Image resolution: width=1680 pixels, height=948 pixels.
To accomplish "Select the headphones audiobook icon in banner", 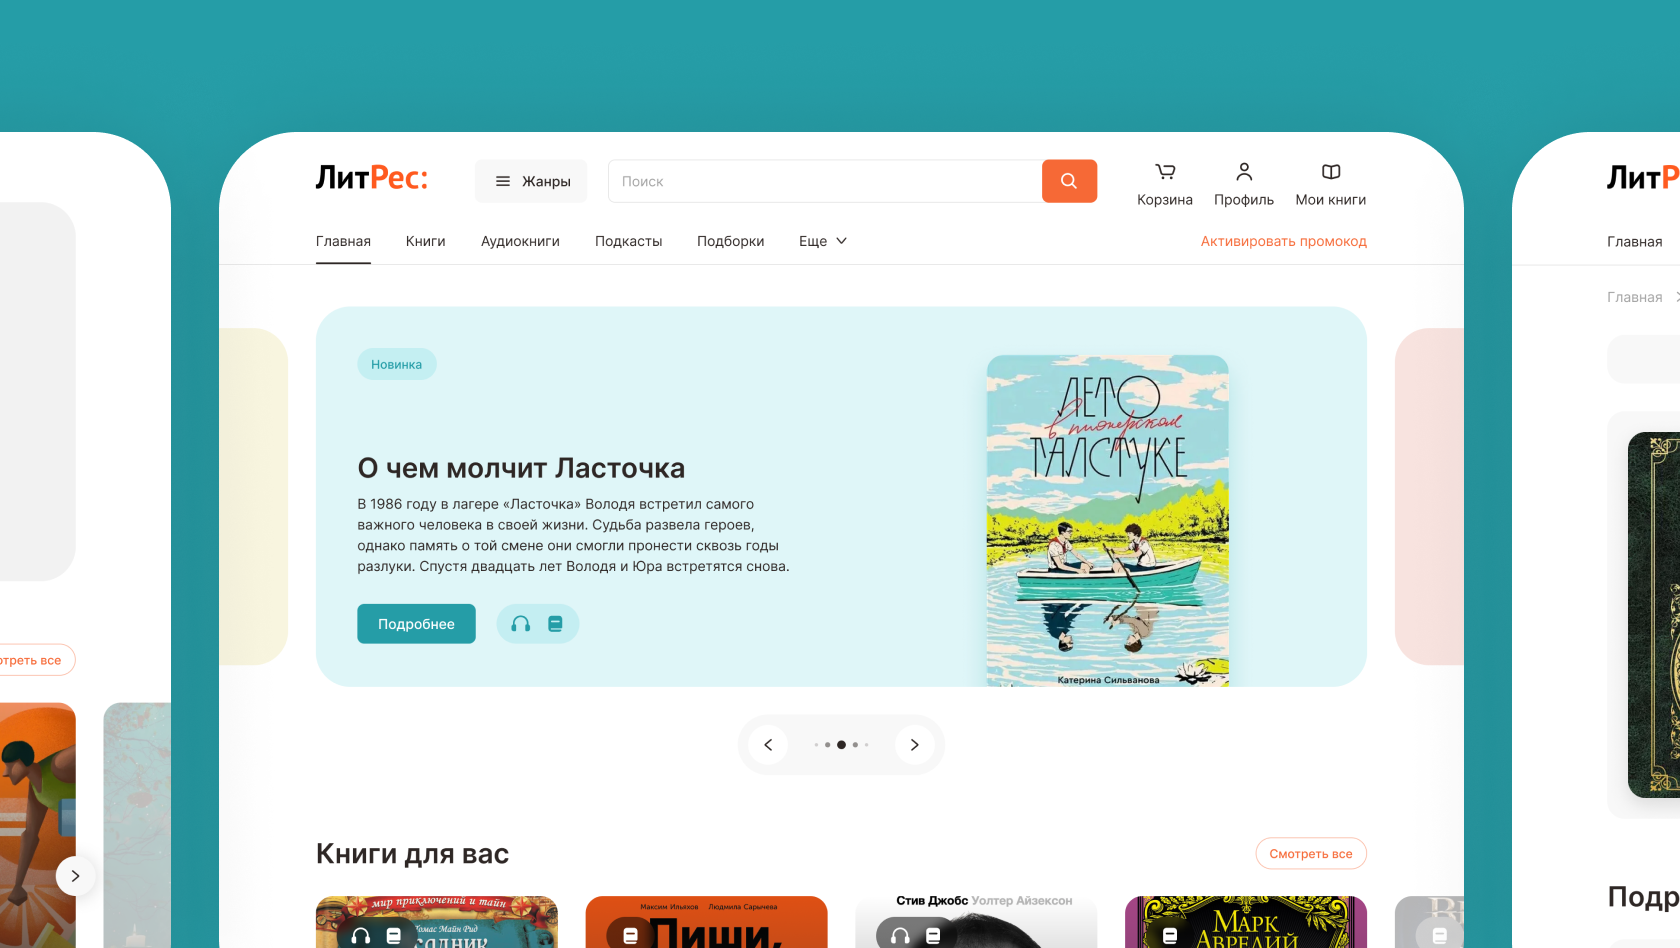I will pos(521,624).
